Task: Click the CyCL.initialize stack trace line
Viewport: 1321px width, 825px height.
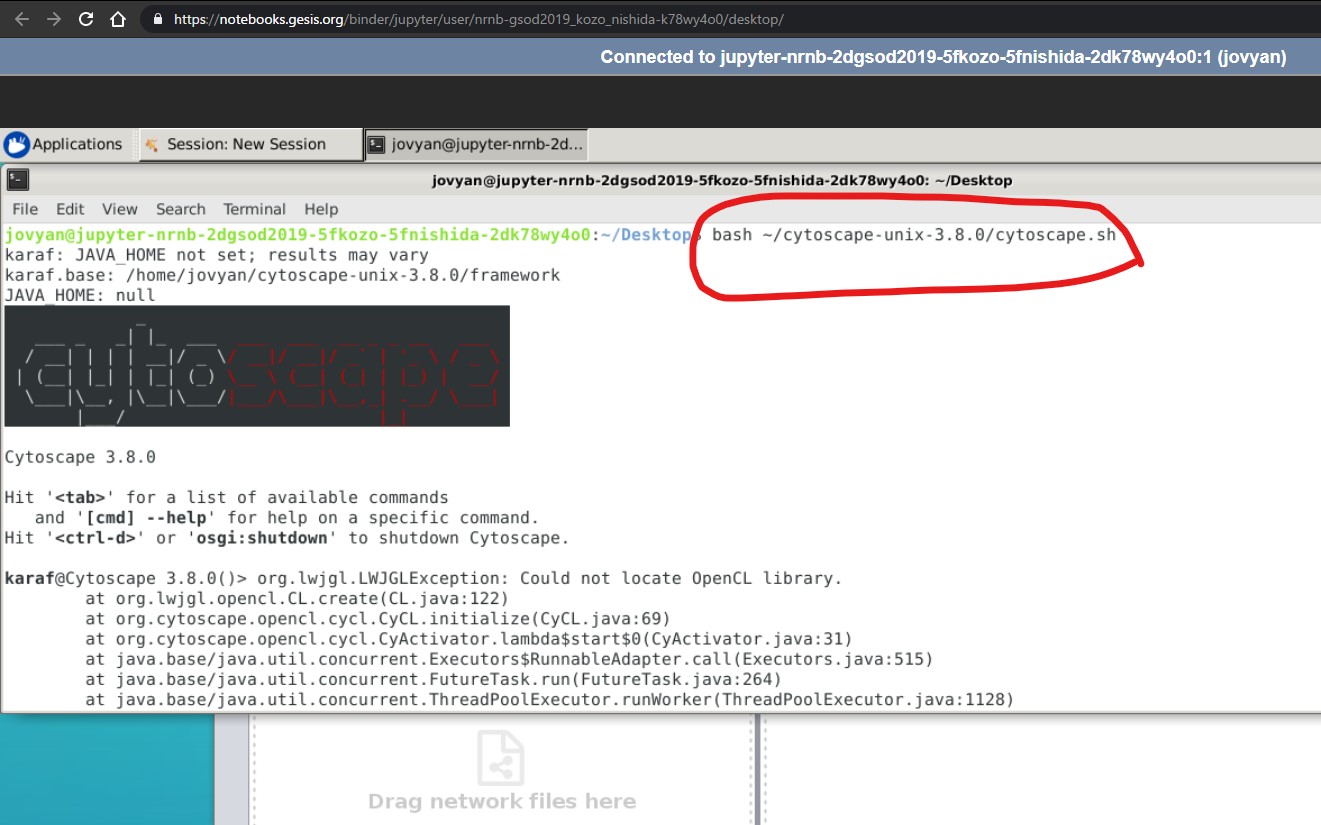Action: [x=378, y=619]
